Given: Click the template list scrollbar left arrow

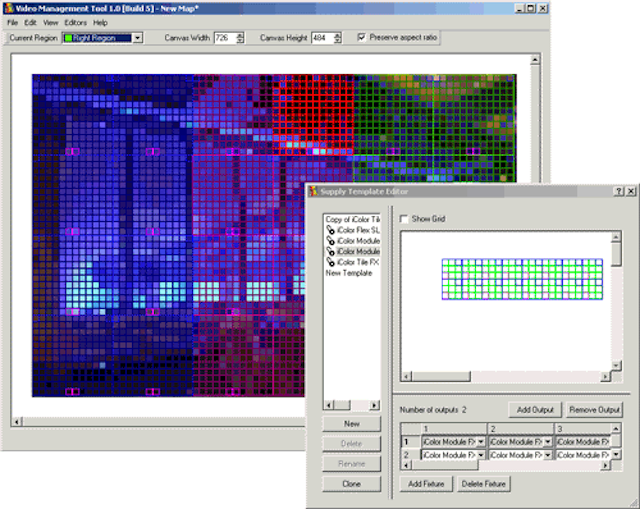Looking at the screenshot, I should coord(329,405).
